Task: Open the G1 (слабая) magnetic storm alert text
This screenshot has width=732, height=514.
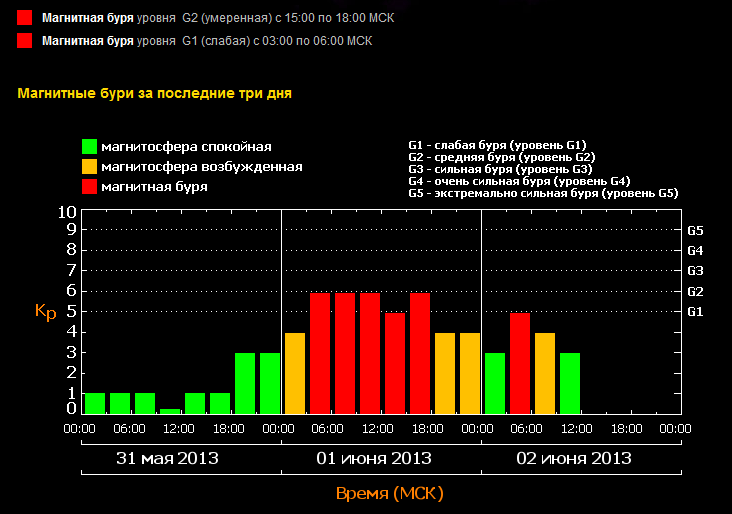Action: pos(206,41)
